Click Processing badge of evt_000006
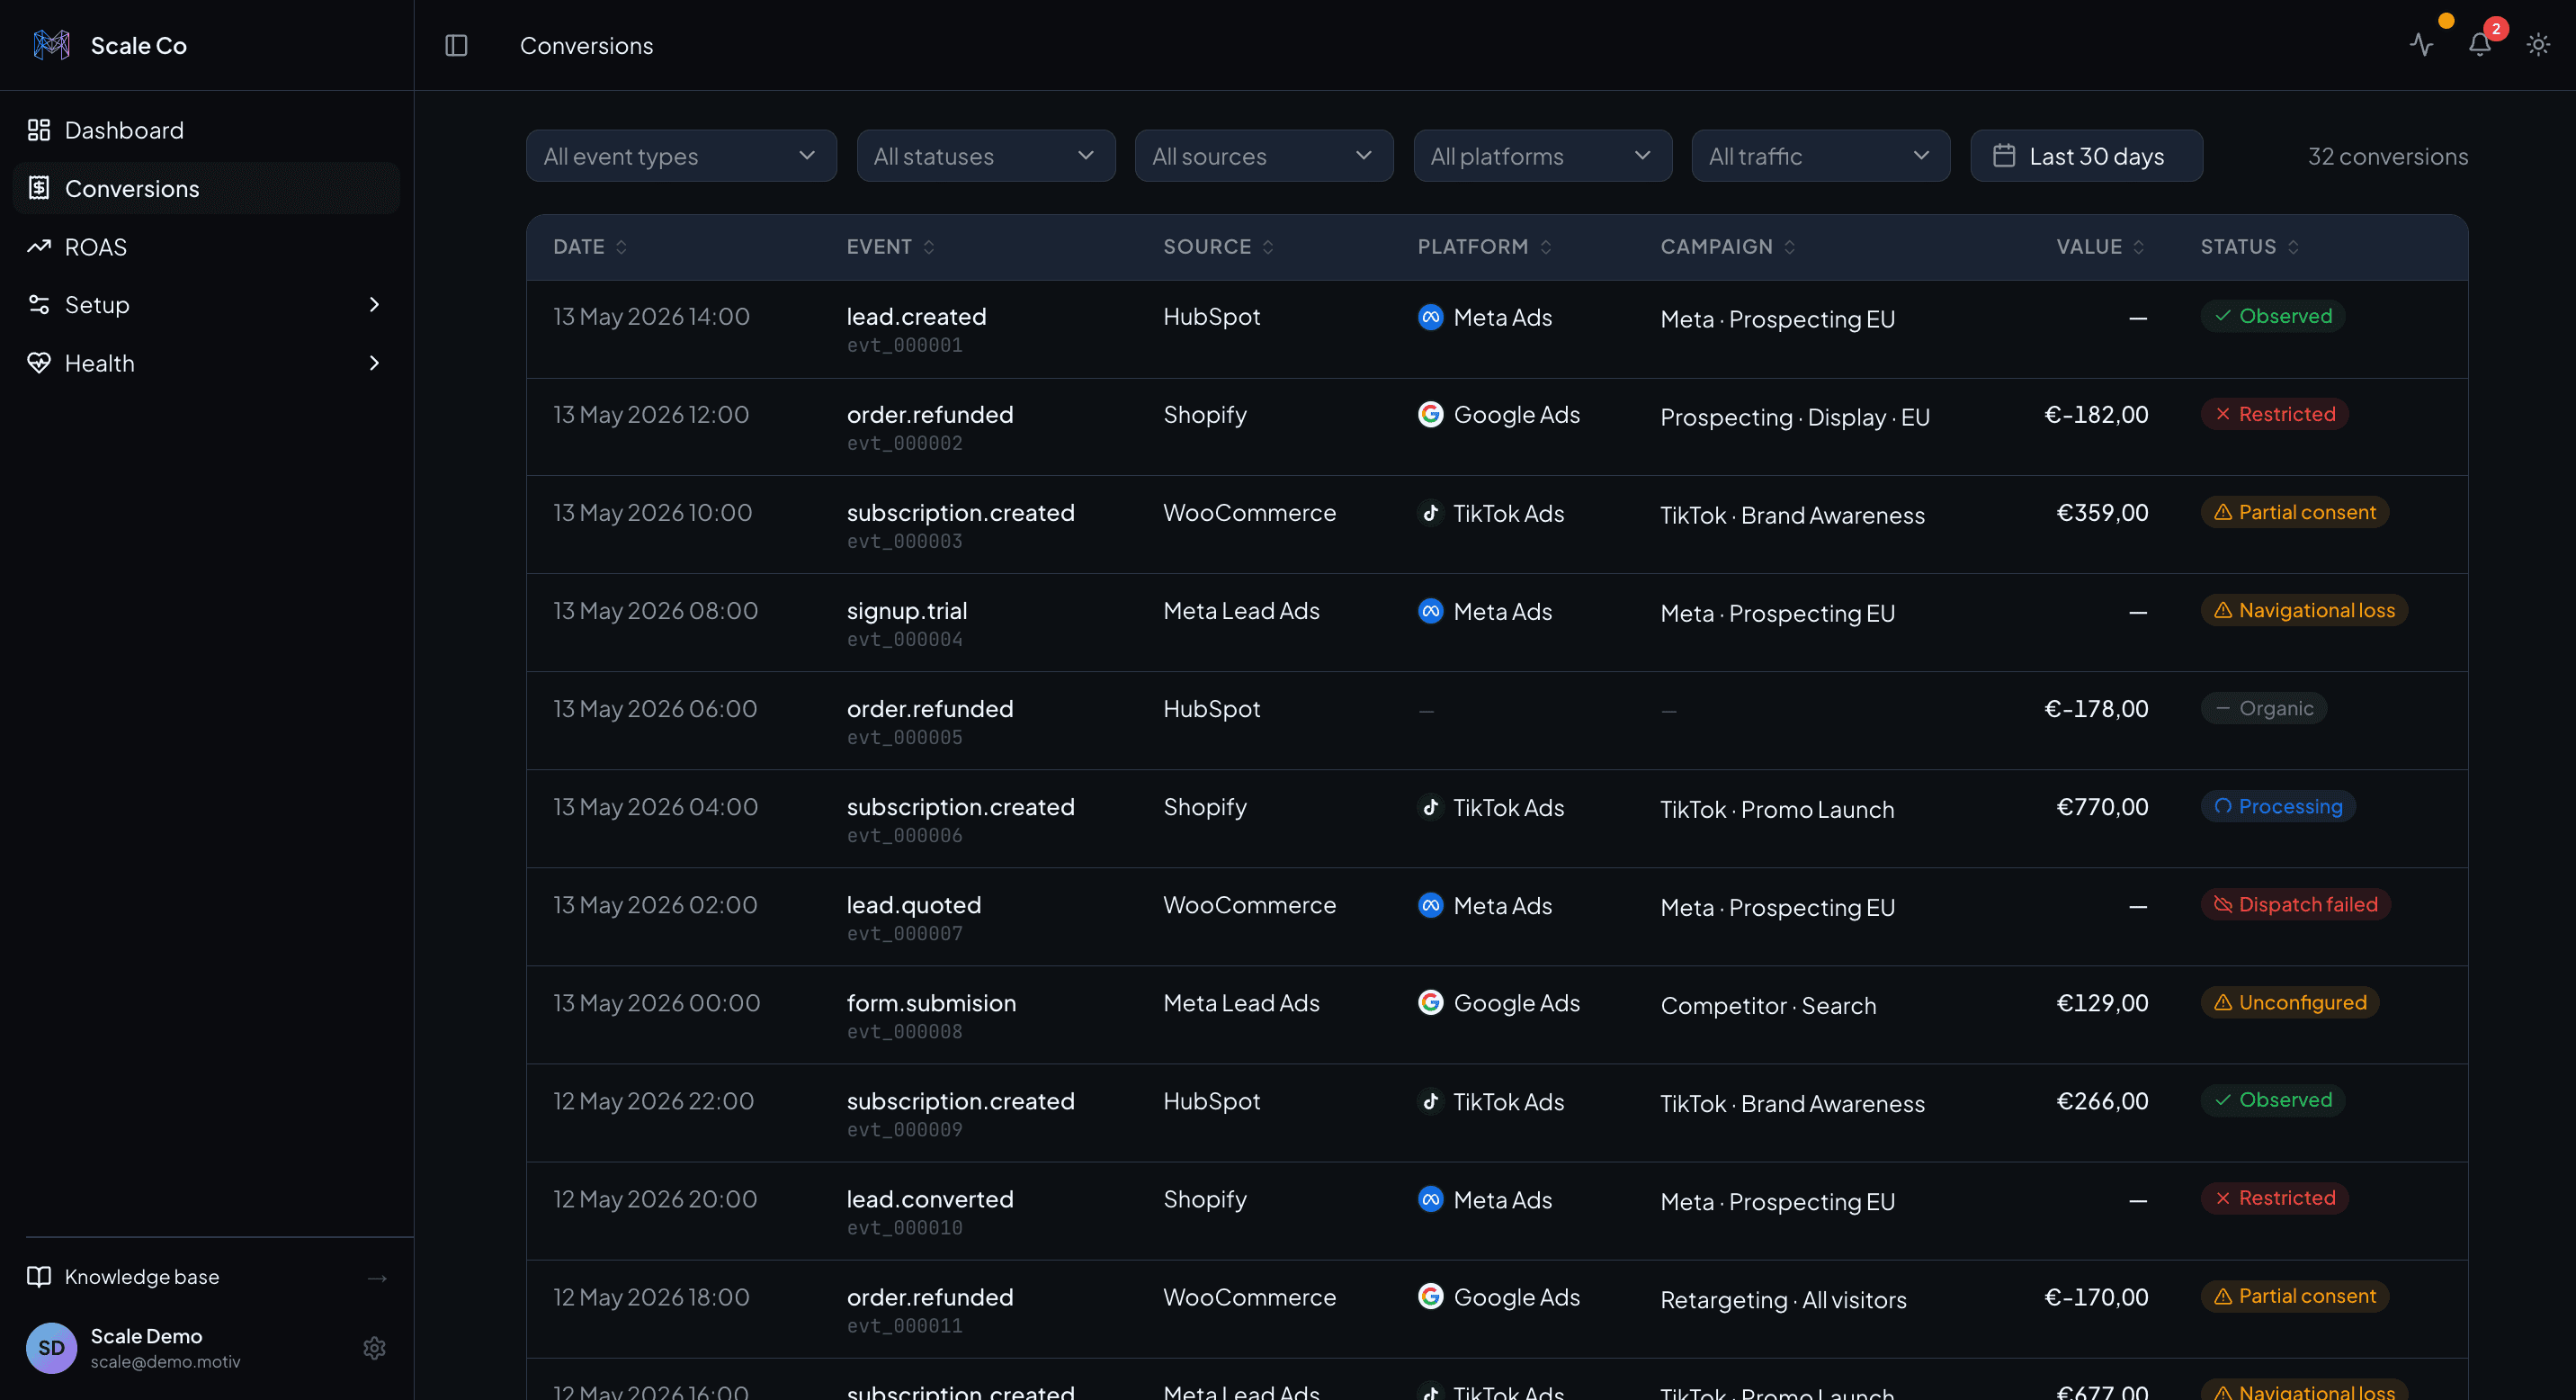This screenshot has height=1400, width=2576. pyautogui.click(x=2278, y=806)
